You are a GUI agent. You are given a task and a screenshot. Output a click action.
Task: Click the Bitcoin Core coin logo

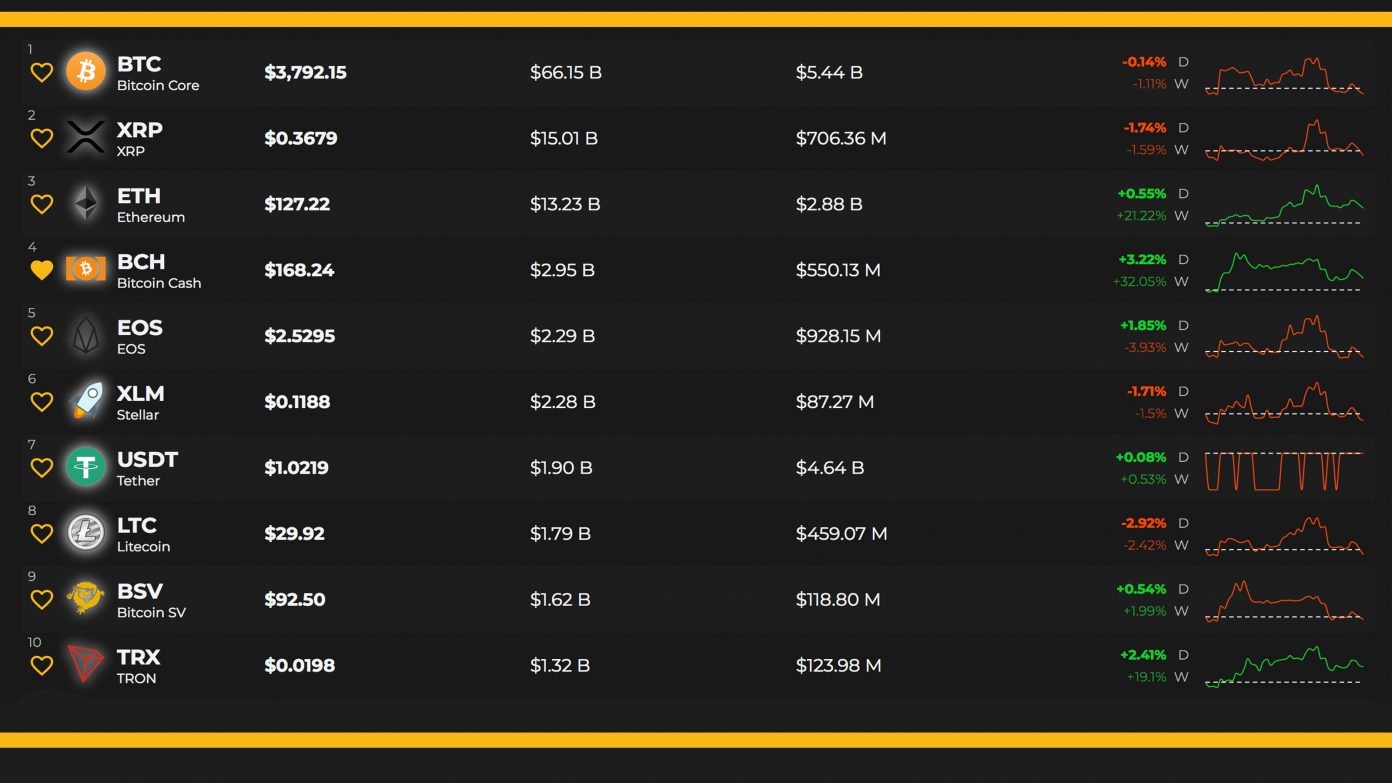coord(86,72)
